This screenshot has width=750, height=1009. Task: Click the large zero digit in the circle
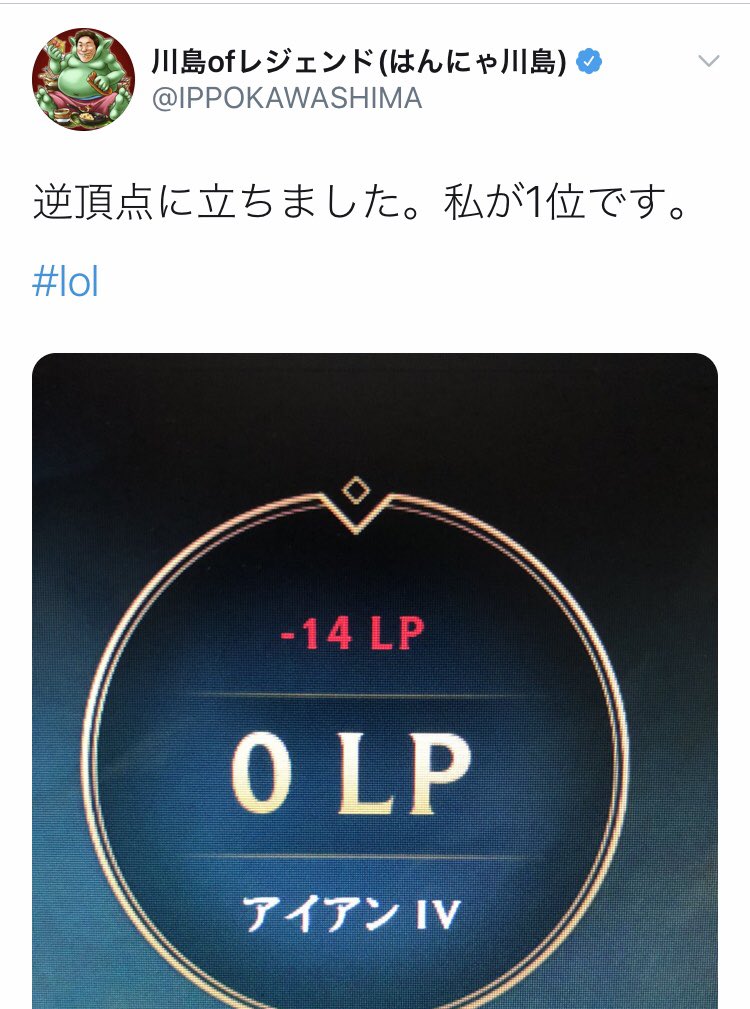coord(261,773)
